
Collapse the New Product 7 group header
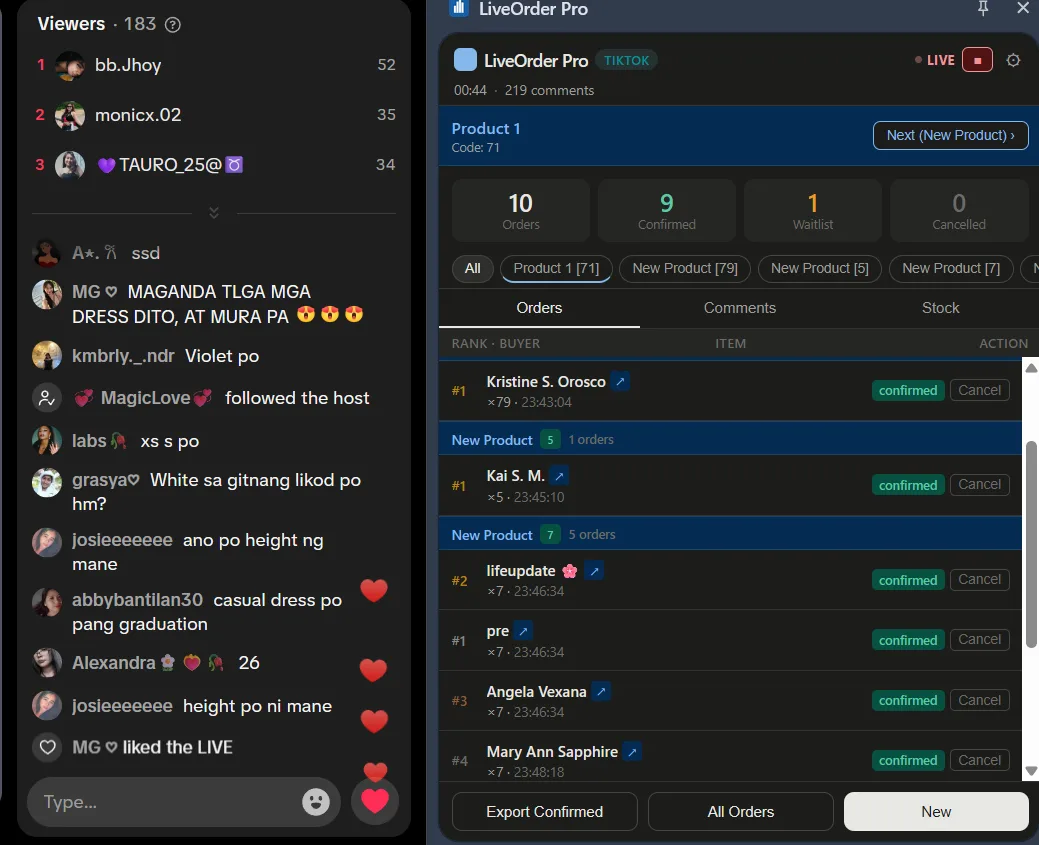pos(730,535)
